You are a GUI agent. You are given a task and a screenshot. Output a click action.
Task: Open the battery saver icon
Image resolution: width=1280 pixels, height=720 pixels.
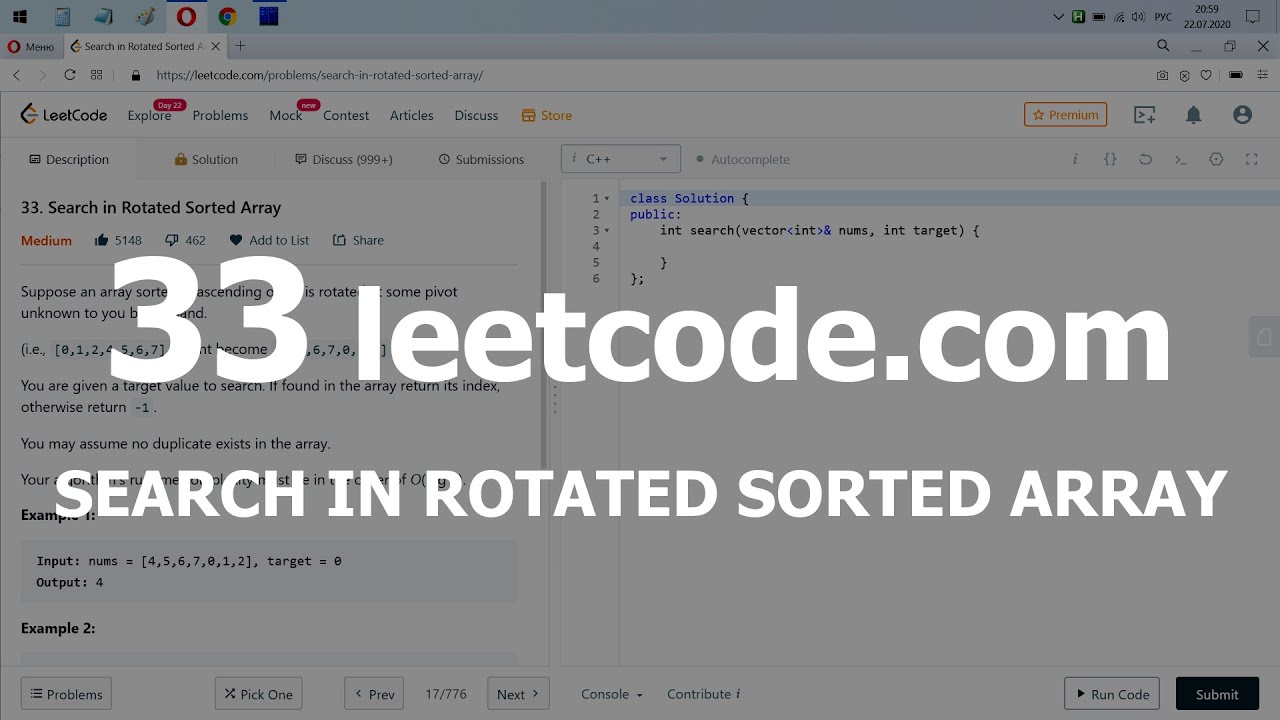[x=1236, y=75]
